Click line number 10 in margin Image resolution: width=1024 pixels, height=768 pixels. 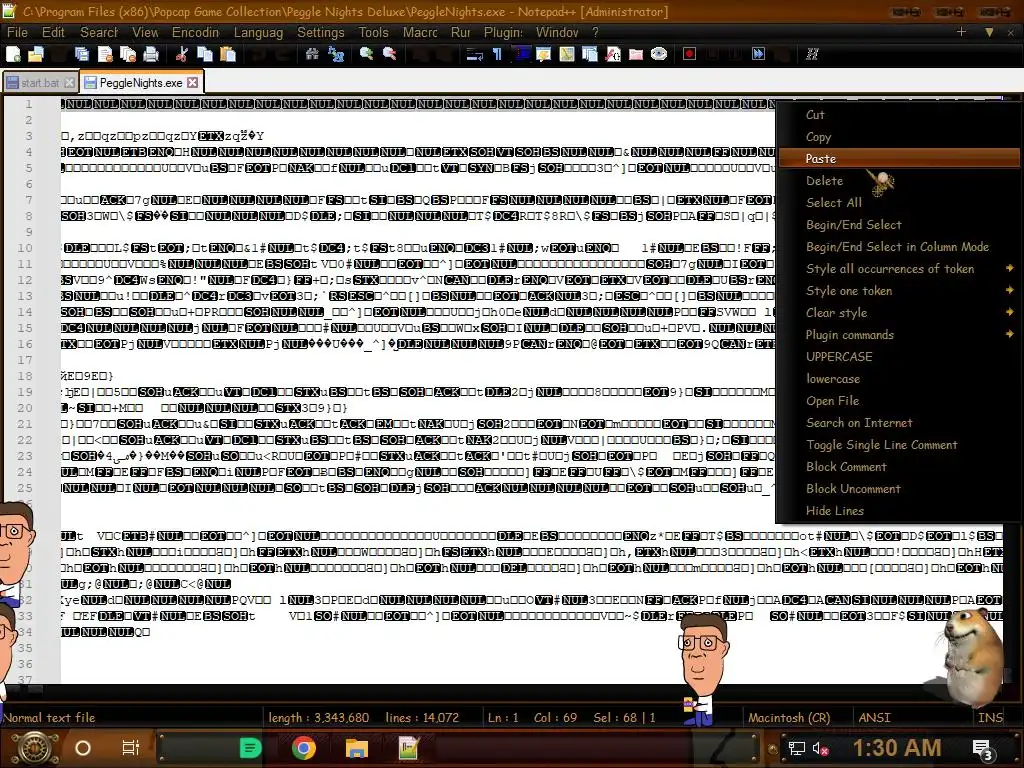point(25,248)
